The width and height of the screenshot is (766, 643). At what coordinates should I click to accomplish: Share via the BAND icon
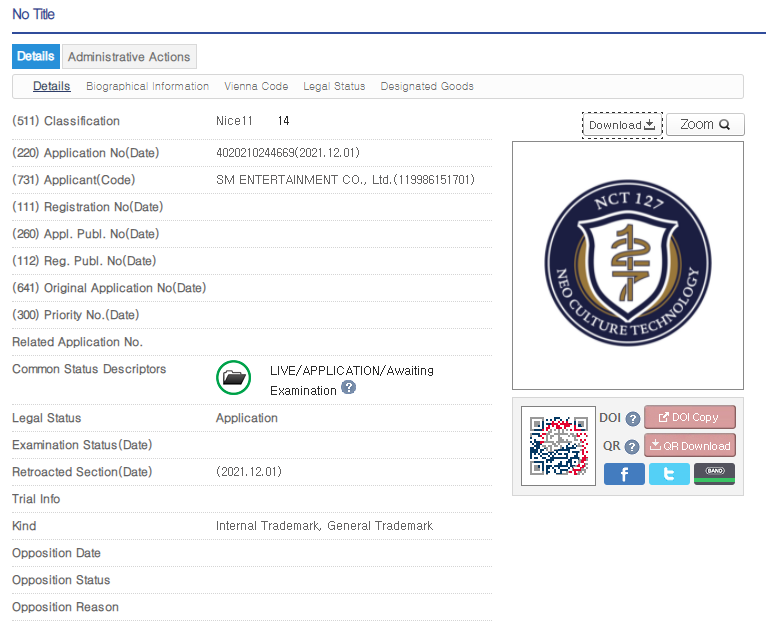point(714,474)
